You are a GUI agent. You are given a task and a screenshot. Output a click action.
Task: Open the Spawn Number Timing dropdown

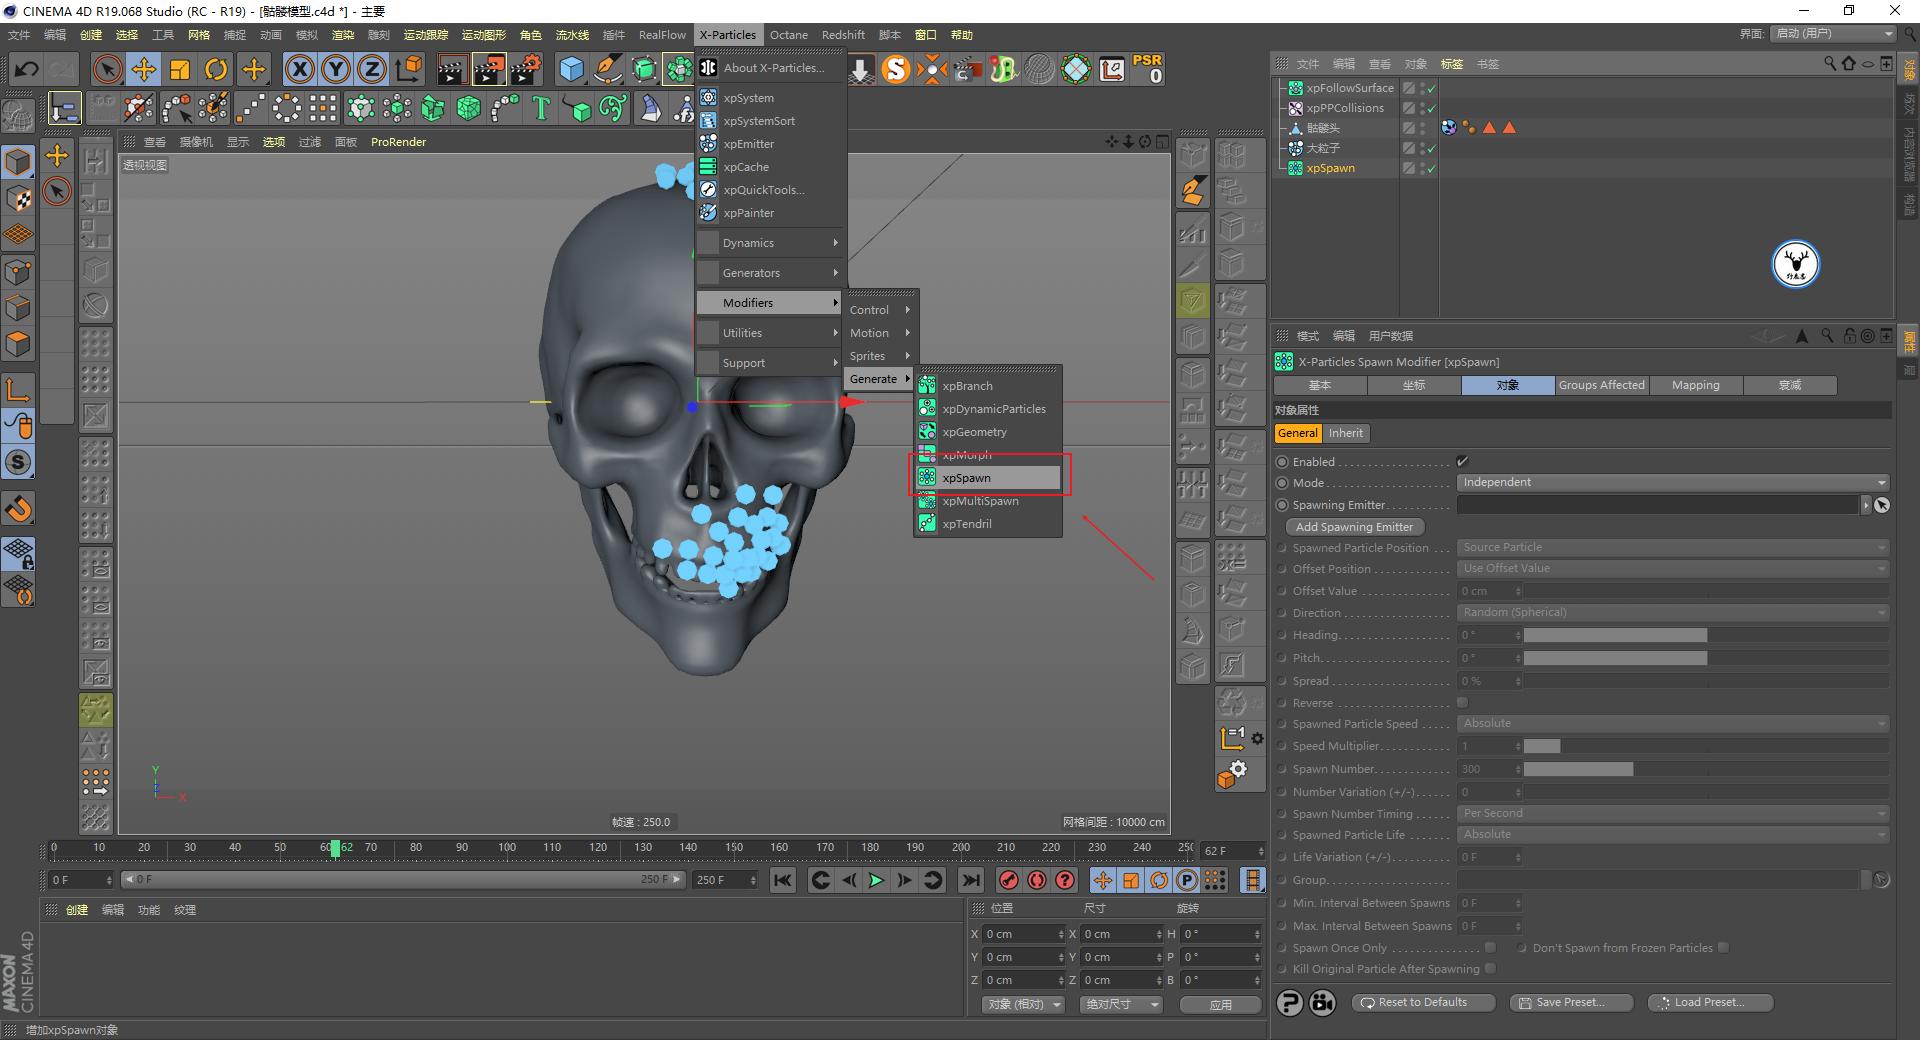1670,813
